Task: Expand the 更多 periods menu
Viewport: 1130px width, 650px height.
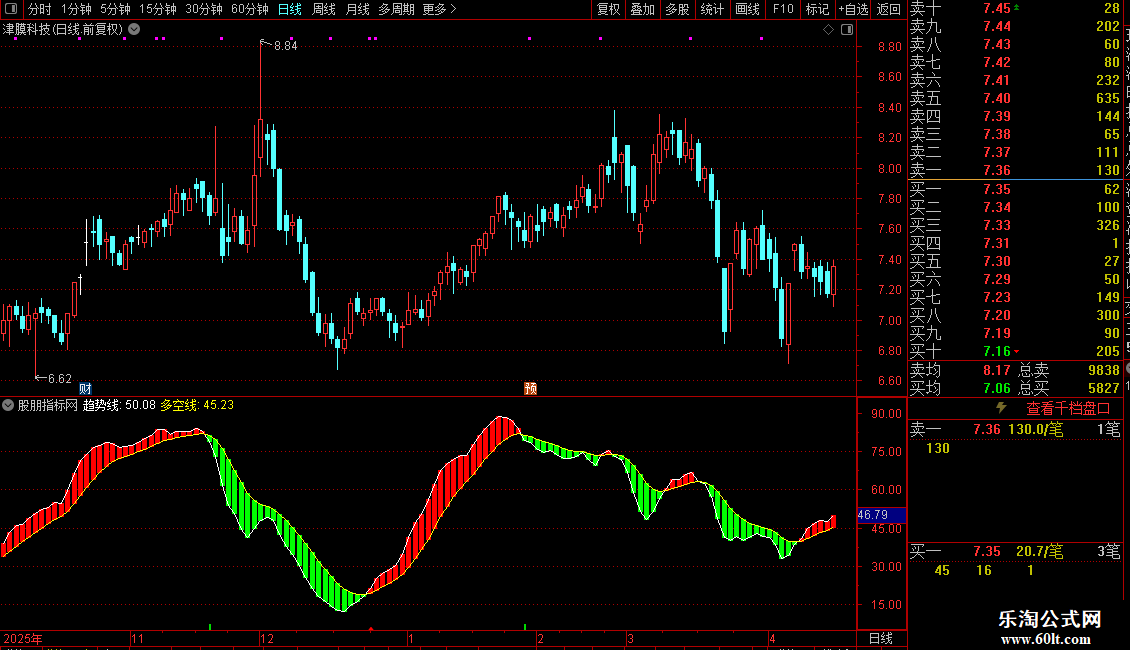Action: [x=440, y=9]
